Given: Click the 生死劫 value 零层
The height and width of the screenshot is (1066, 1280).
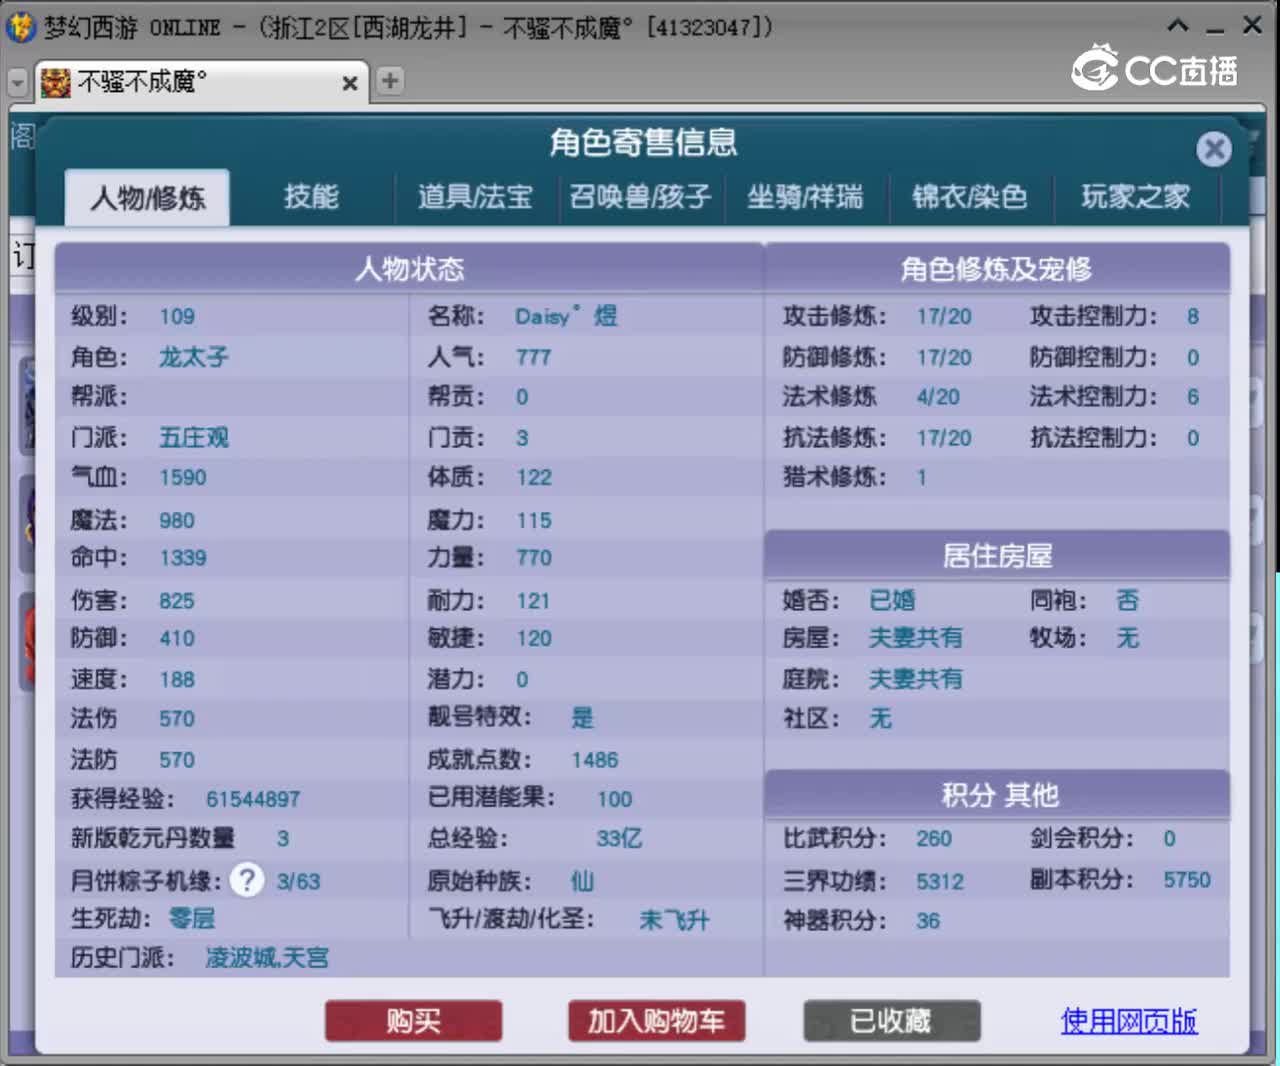Looking at the screenshot, I should [x=192, y=918].
